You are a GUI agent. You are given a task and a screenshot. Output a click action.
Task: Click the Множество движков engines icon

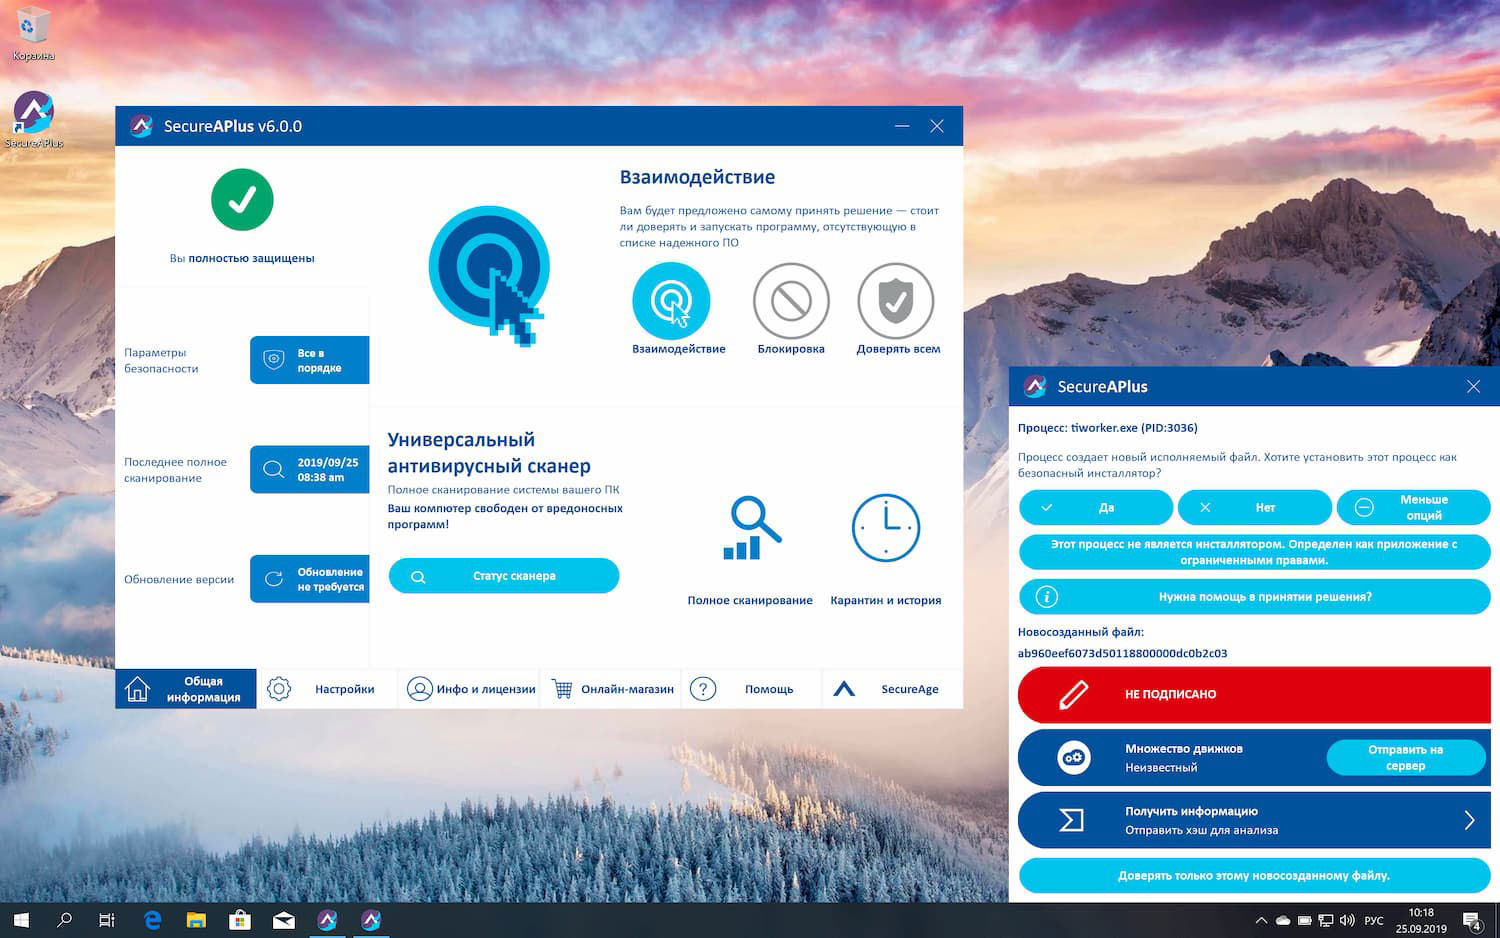click(1073, 757)
